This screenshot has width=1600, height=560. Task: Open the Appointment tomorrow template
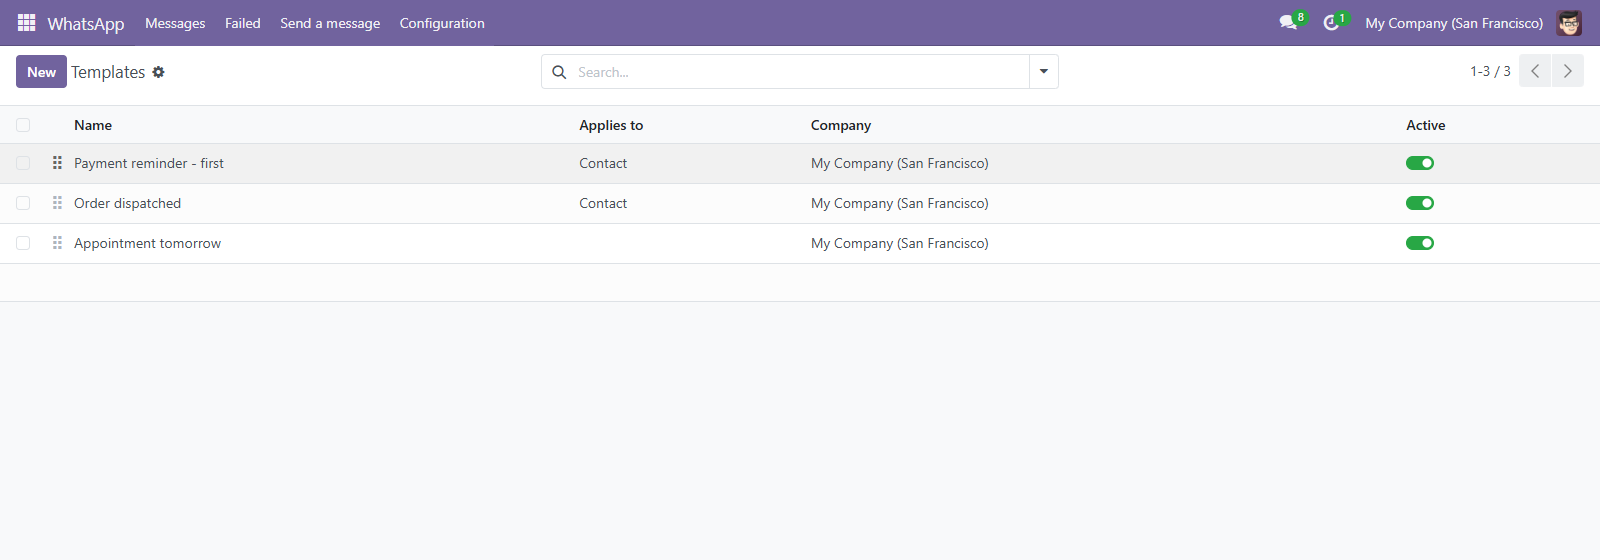[147, 243]
